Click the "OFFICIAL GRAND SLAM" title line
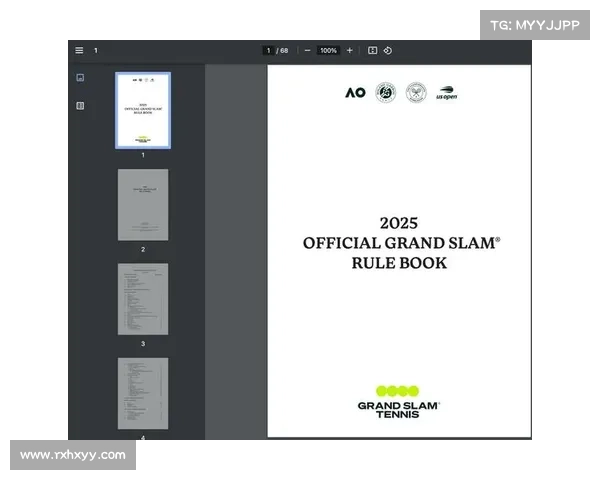The width and height of the screenshot is (600, 480). (x=401, y=243)
